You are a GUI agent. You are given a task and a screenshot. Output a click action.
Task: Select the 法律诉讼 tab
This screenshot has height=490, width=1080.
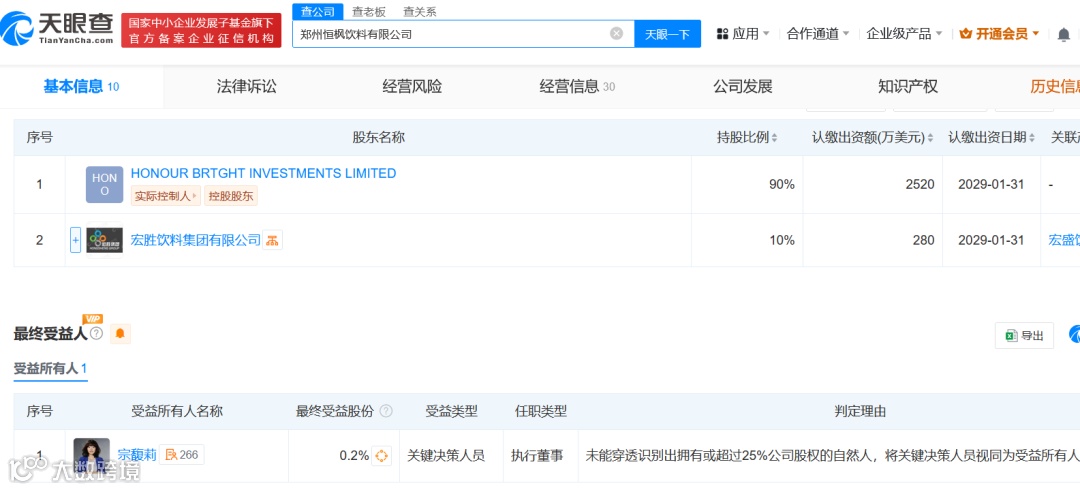pos(247,87)
